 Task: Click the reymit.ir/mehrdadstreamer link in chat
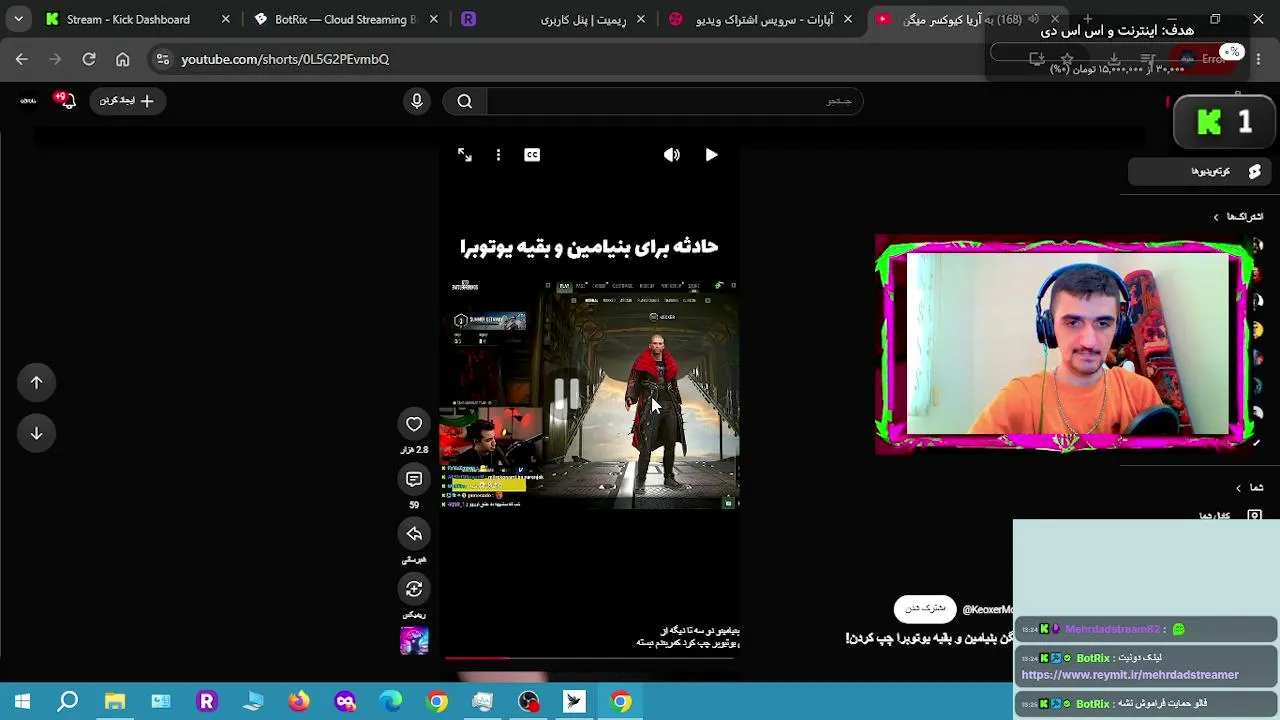coord(1130,675)
